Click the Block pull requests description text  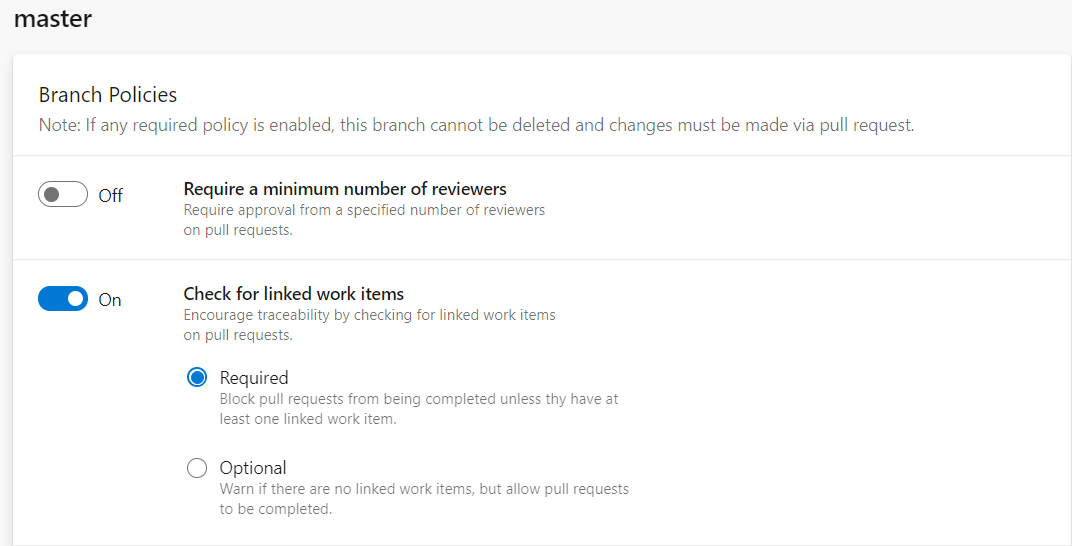(419, 399)
